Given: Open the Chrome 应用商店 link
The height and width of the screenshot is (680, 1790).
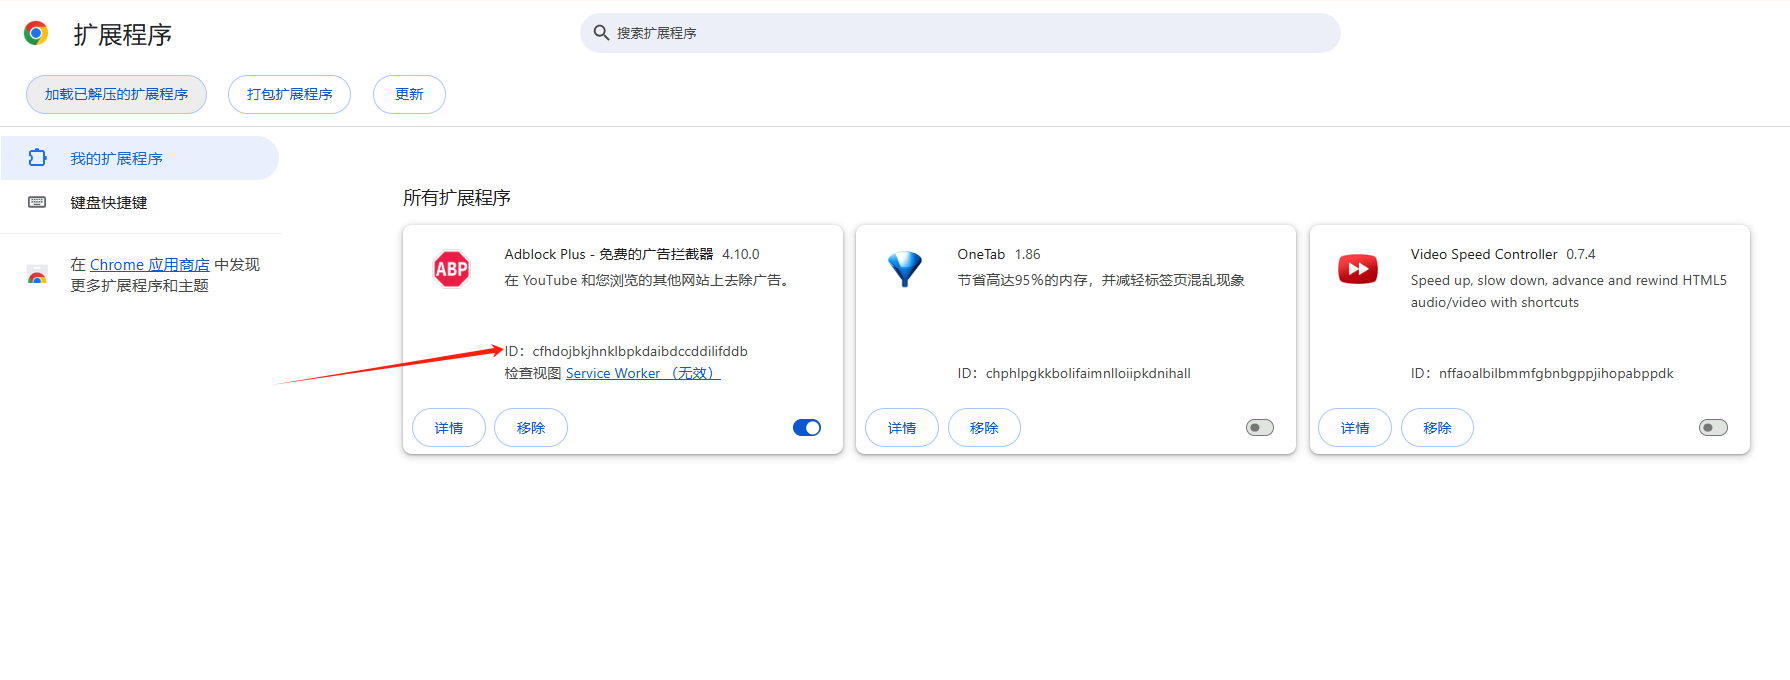Looking at the screenshot, I should [x=150, y=264].
